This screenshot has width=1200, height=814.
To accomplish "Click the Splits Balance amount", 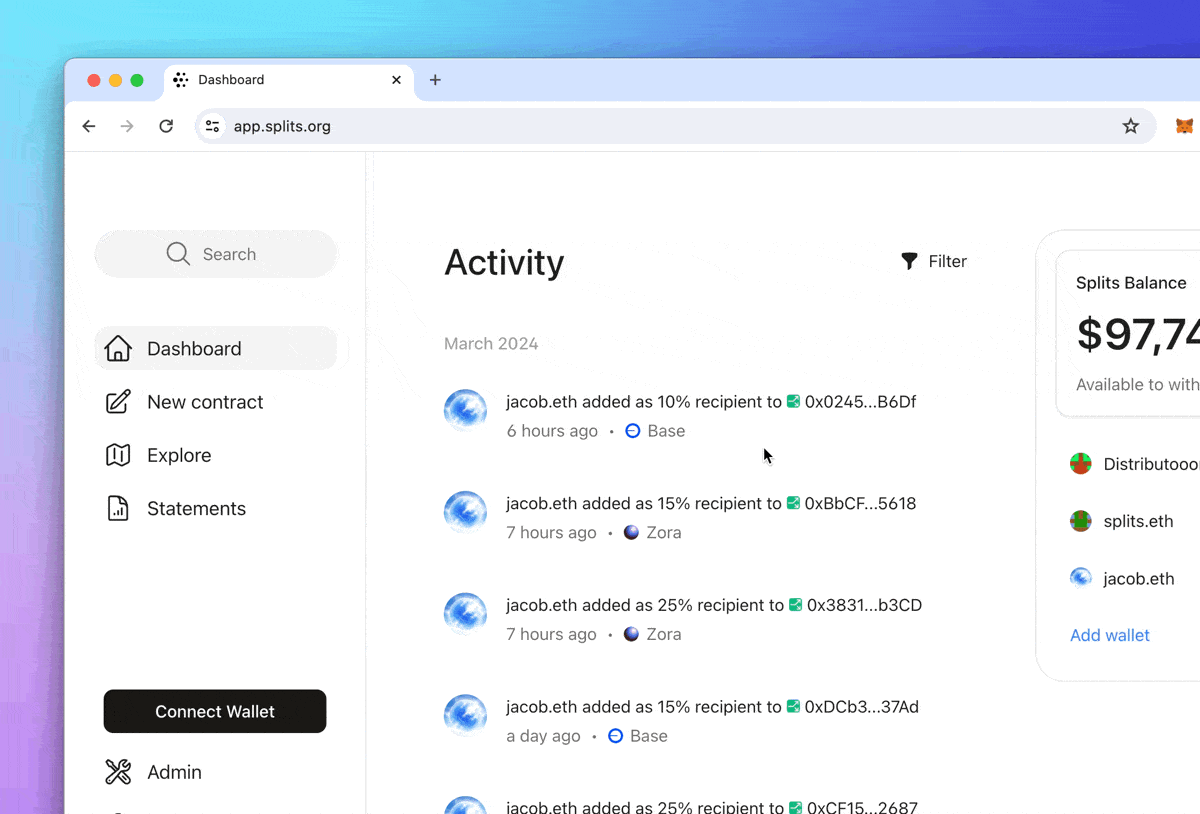I will point(1138,334).
